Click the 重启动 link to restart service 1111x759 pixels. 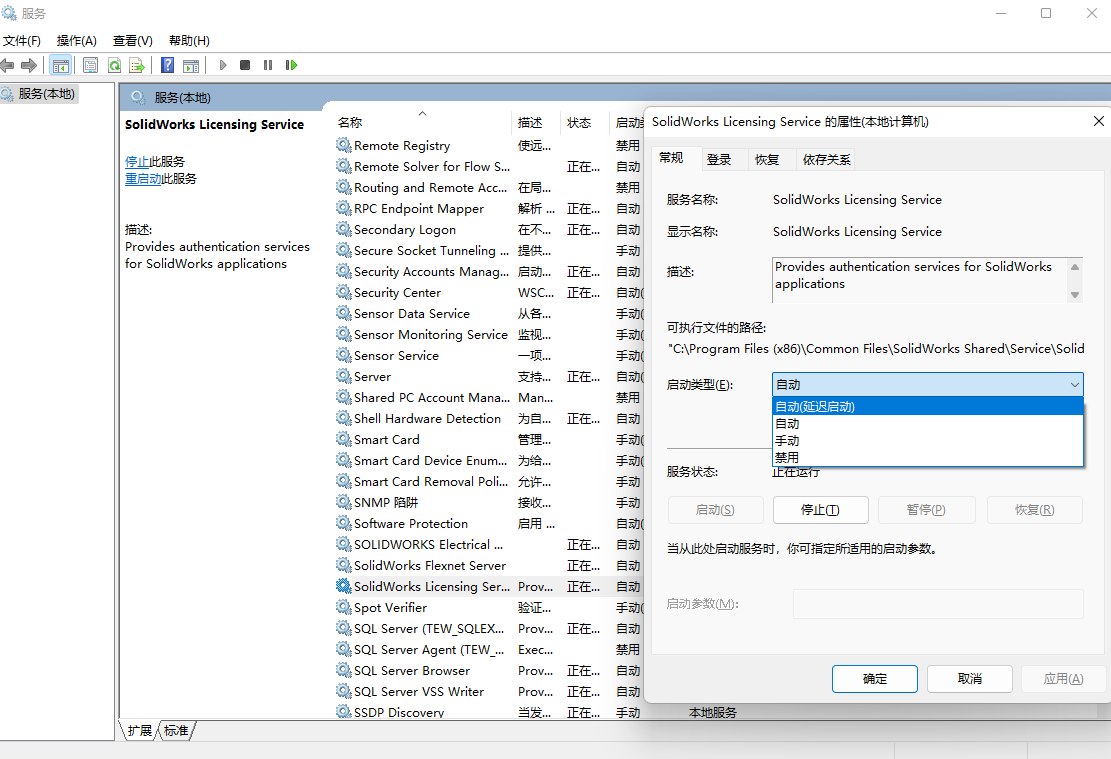[x=143, y=179]
